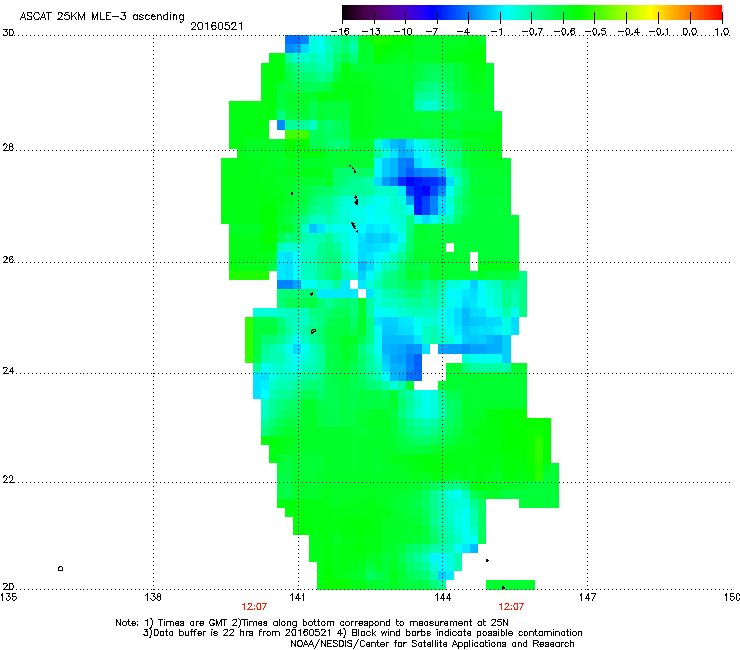This screenshot has width=740, height=650.
Task: Select the longitude axis label 144
Action: (442, 597)
